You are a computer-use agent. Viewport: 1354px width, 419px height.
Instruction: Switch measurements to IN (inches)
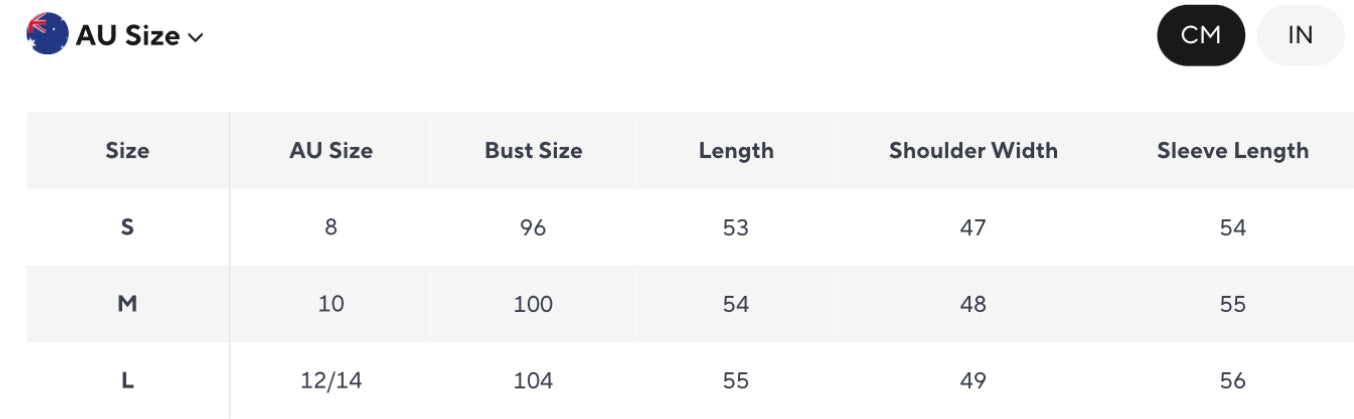1299,35
